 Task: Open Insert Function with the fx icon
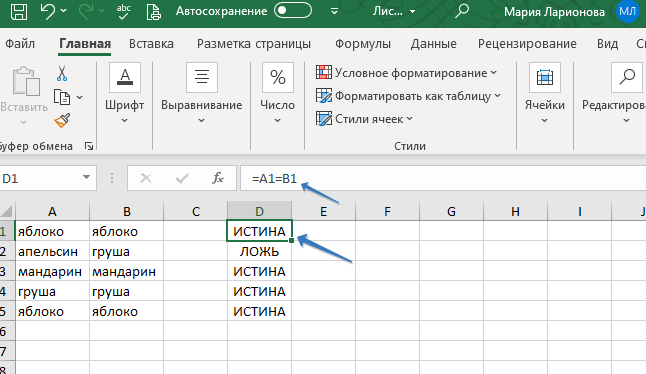[218, 178]
